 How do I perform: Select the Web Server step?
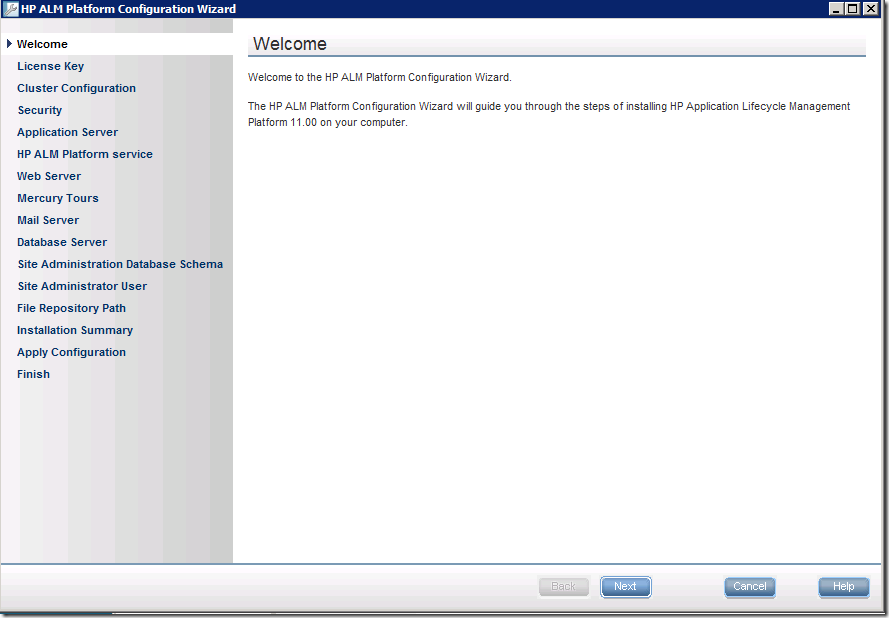pyautogui.click(x=49, y=176)
